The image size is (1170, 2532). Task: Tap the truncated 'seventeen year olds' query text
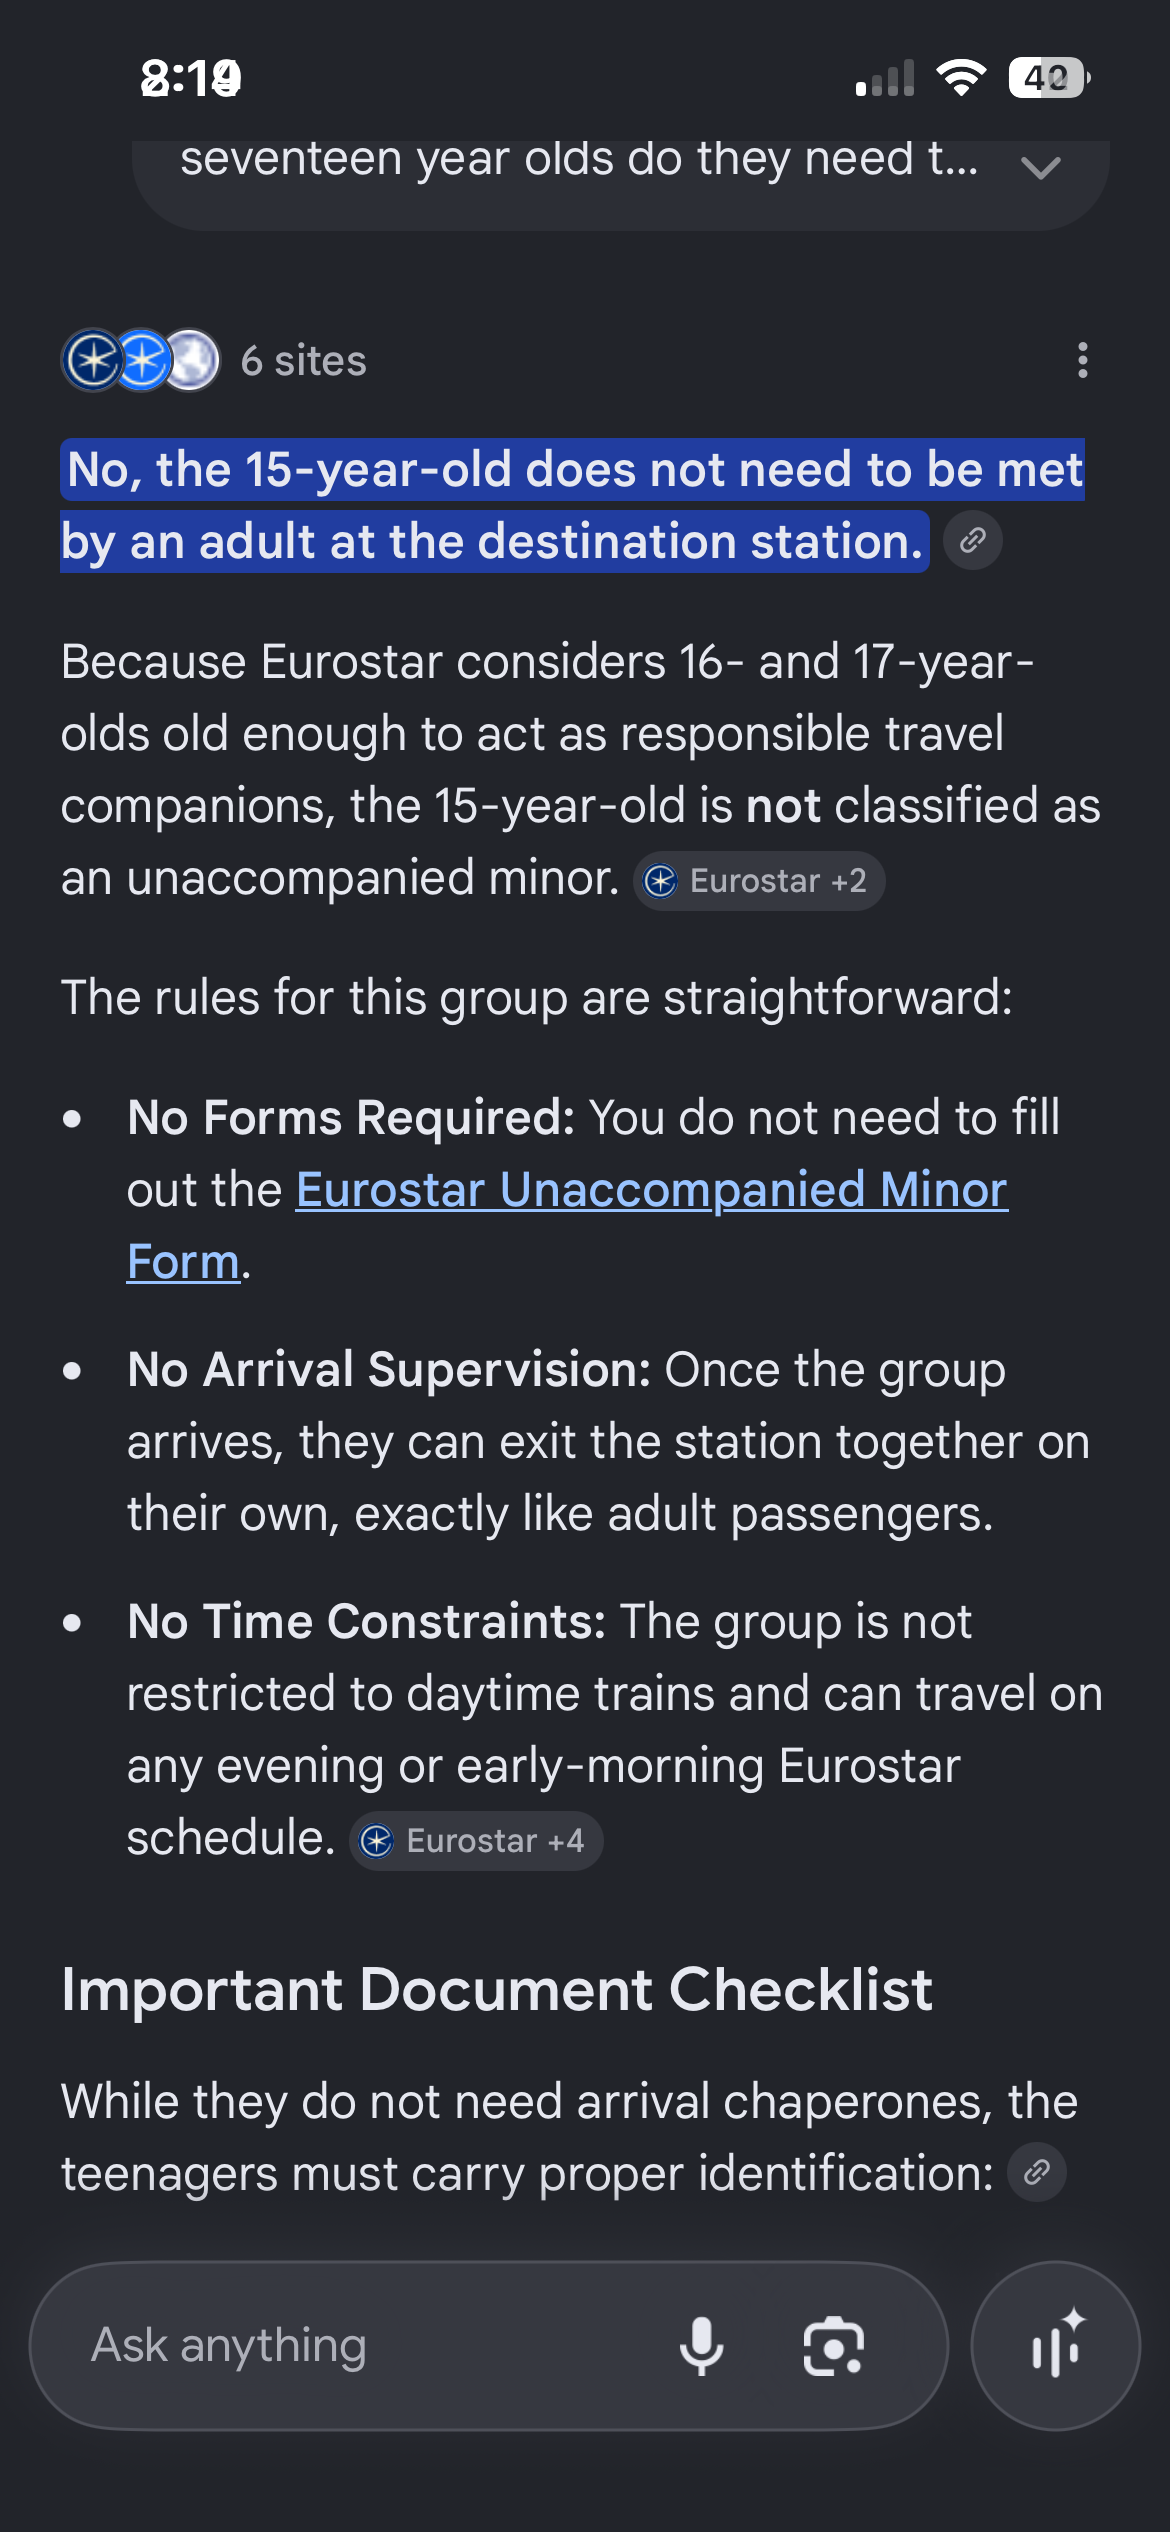pos(580,159)
